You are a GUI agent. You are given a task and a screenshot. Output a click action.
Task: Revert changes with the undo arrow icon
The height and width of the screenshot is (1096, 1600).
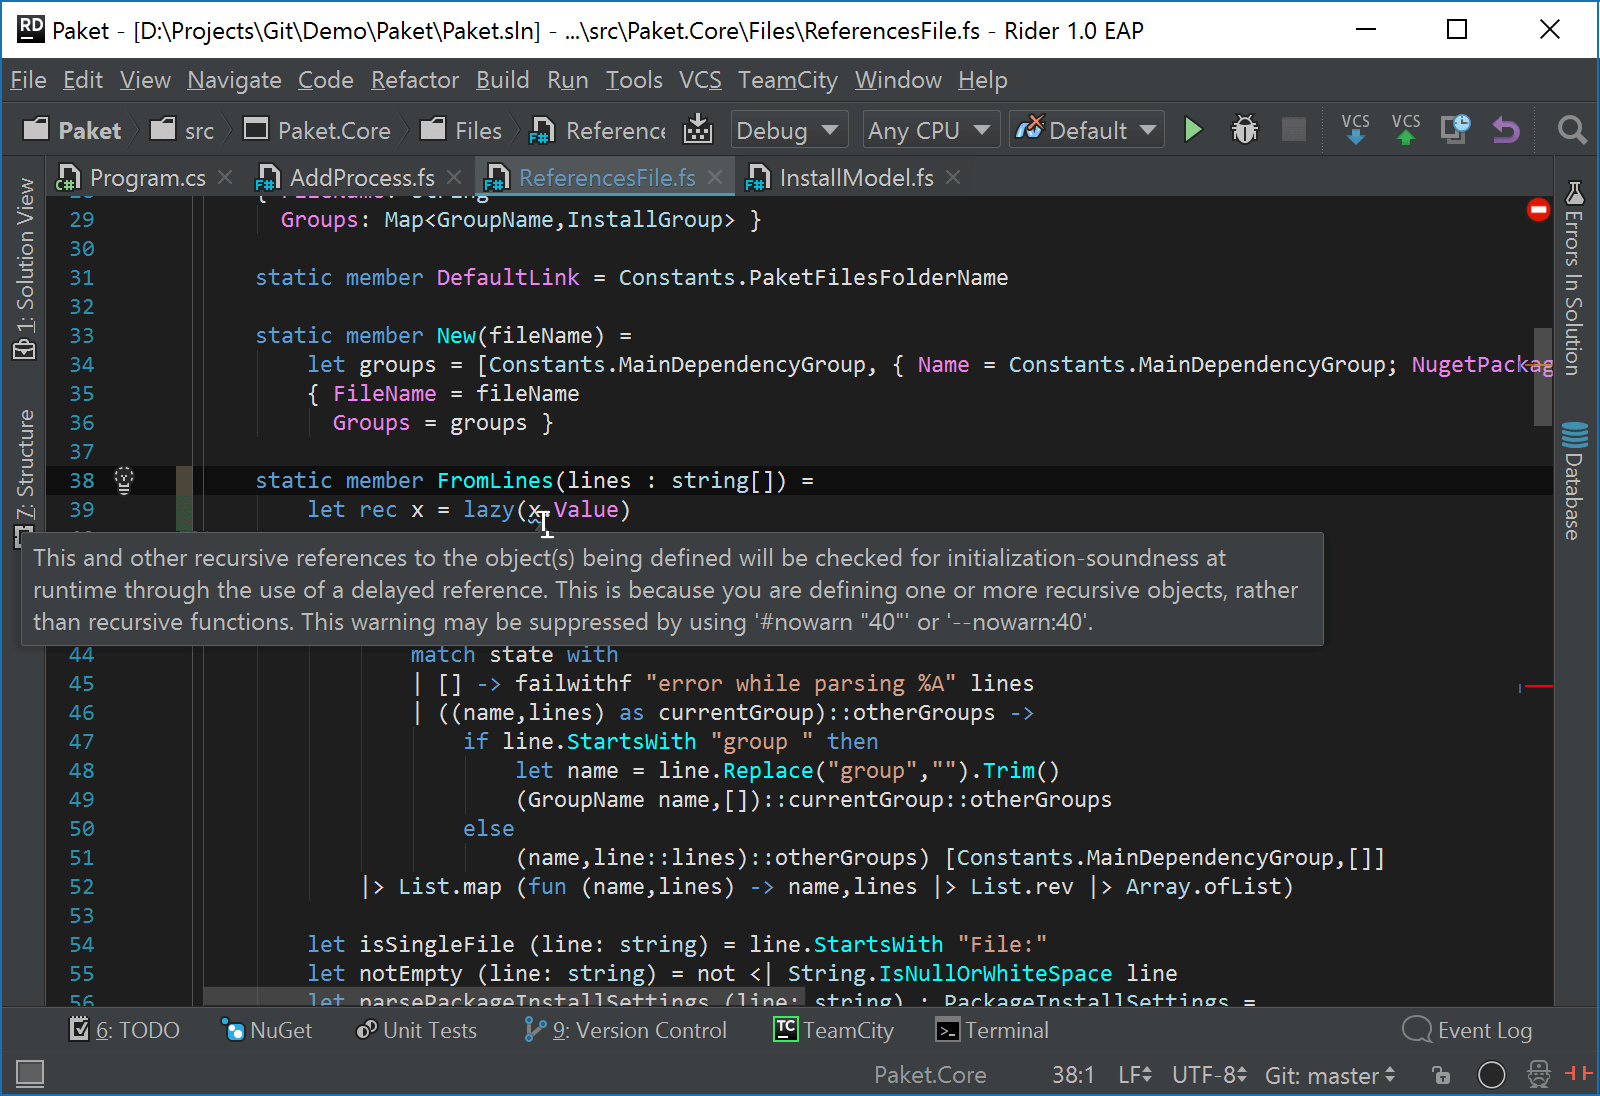pos(1505,130)
